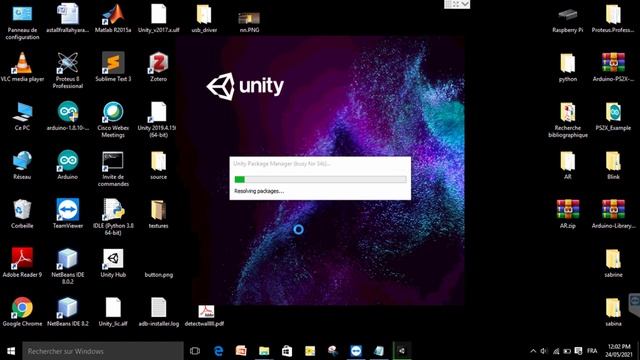Viewport: 640px width, 360px height.
Task: Open Adobe Reader 9 shortcut
Action: [22, 263]
